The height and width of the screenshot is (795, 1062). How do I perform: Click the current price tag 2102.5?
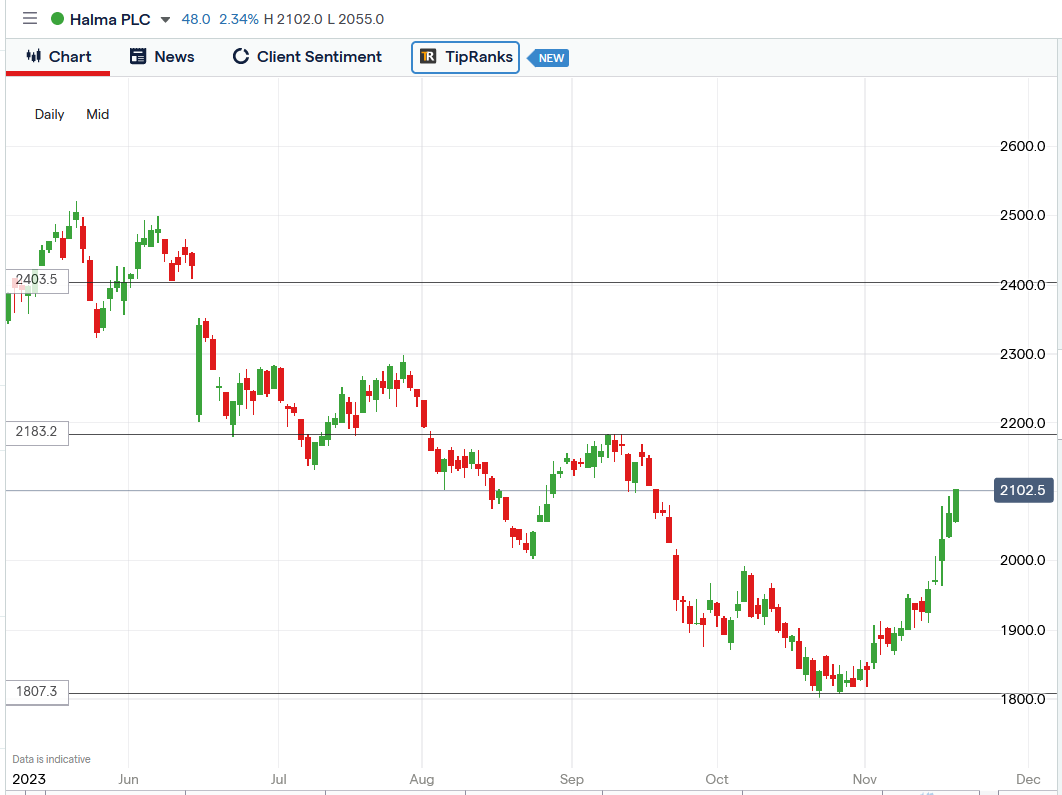coord(1023,490)
